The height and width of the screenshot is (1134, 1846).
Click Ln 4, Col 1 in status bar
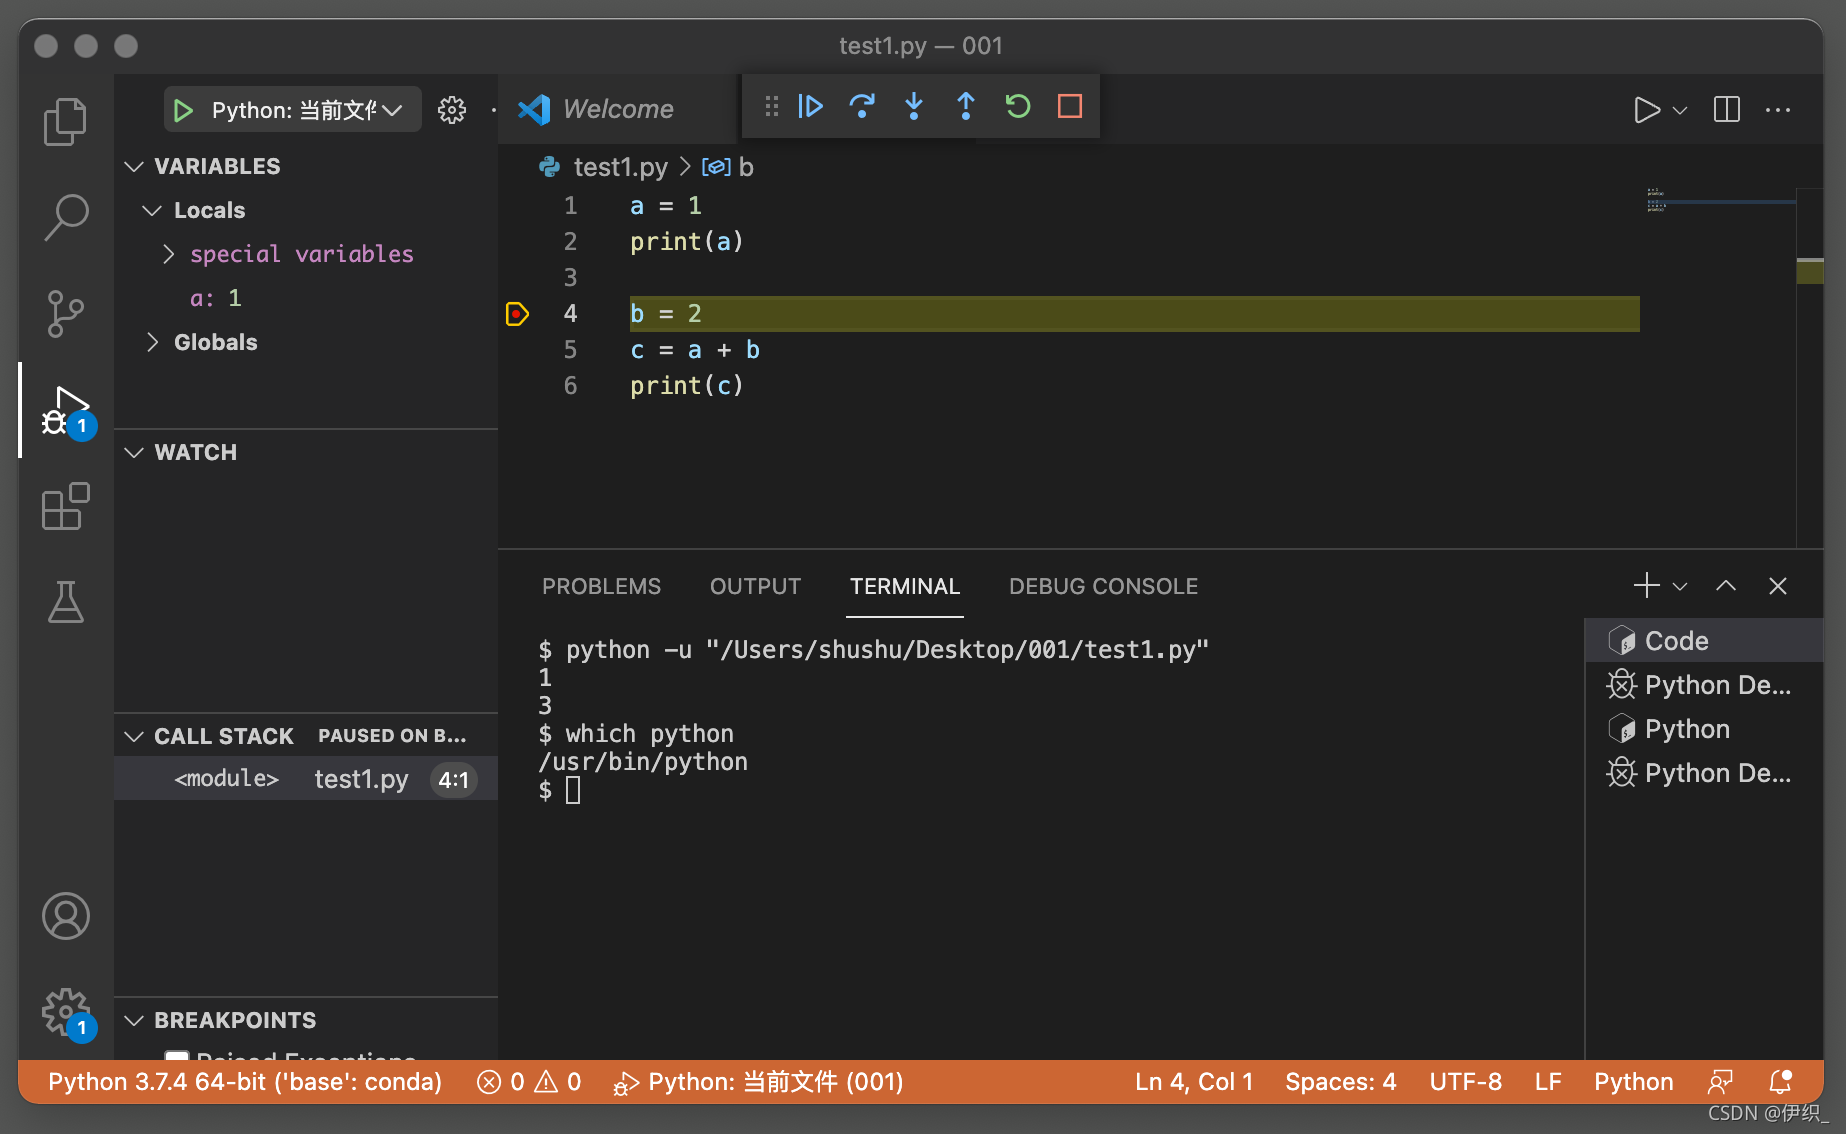(x=1194, y=1082)
